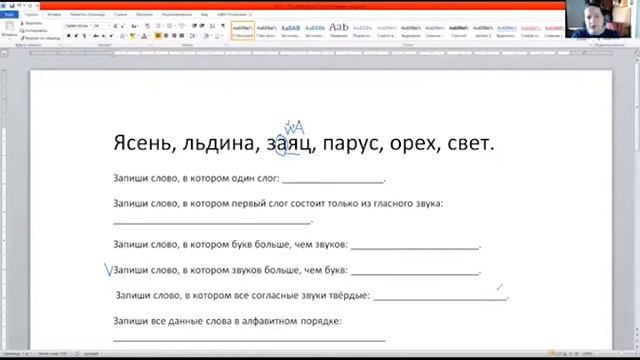This screenshot has height=360, width=640.
Task: Toggle bold formatting
Action: [69, 36]
